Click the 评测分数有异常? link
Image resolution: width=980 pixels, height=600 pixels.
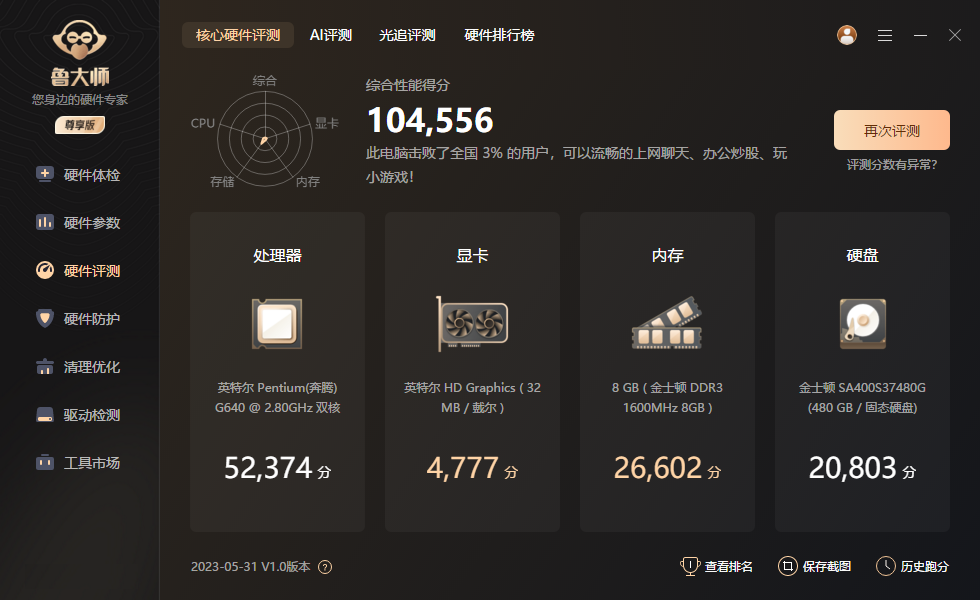click(891, 162)
